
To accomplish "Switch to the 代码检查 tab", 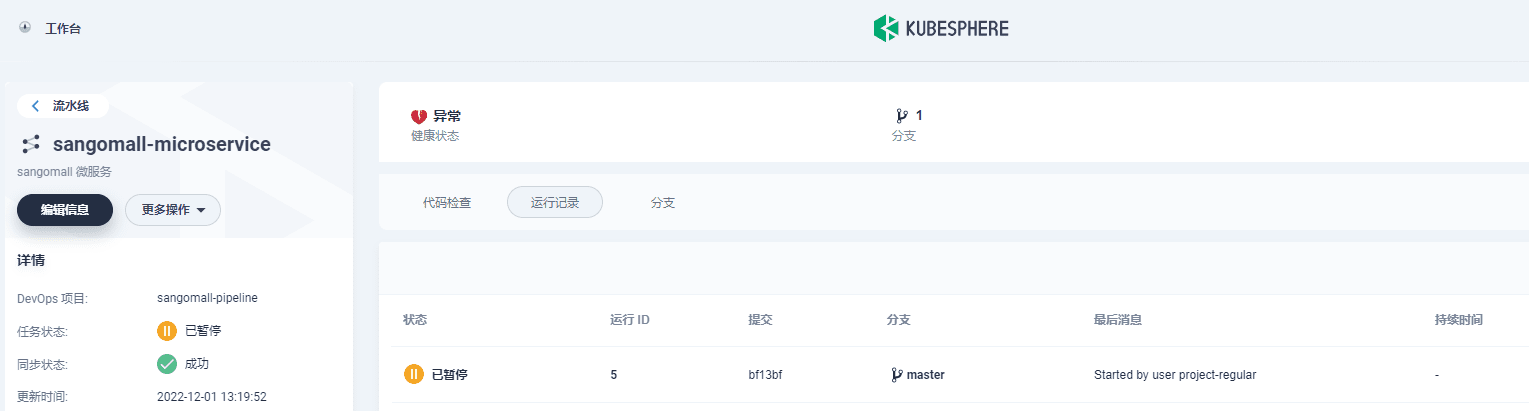I will pos(447,202).
